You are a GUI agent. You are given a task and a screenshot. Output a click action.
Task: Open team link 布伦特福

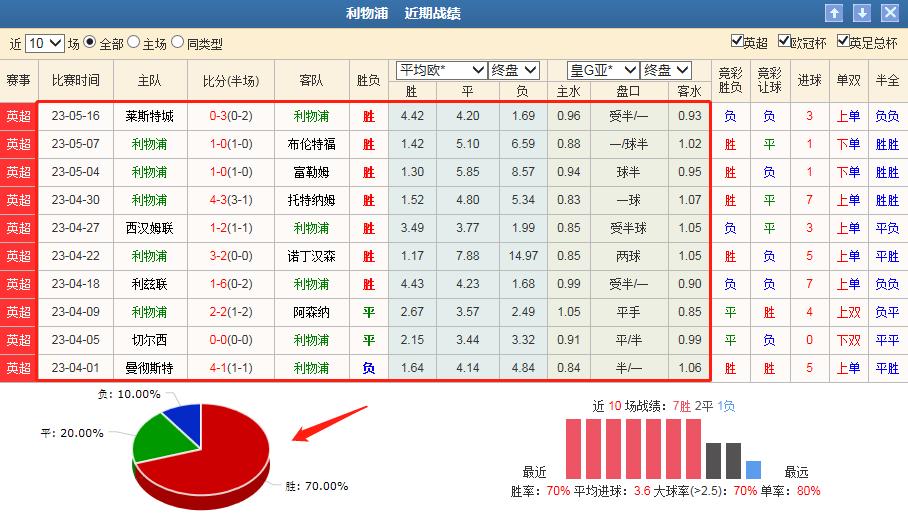312,144
